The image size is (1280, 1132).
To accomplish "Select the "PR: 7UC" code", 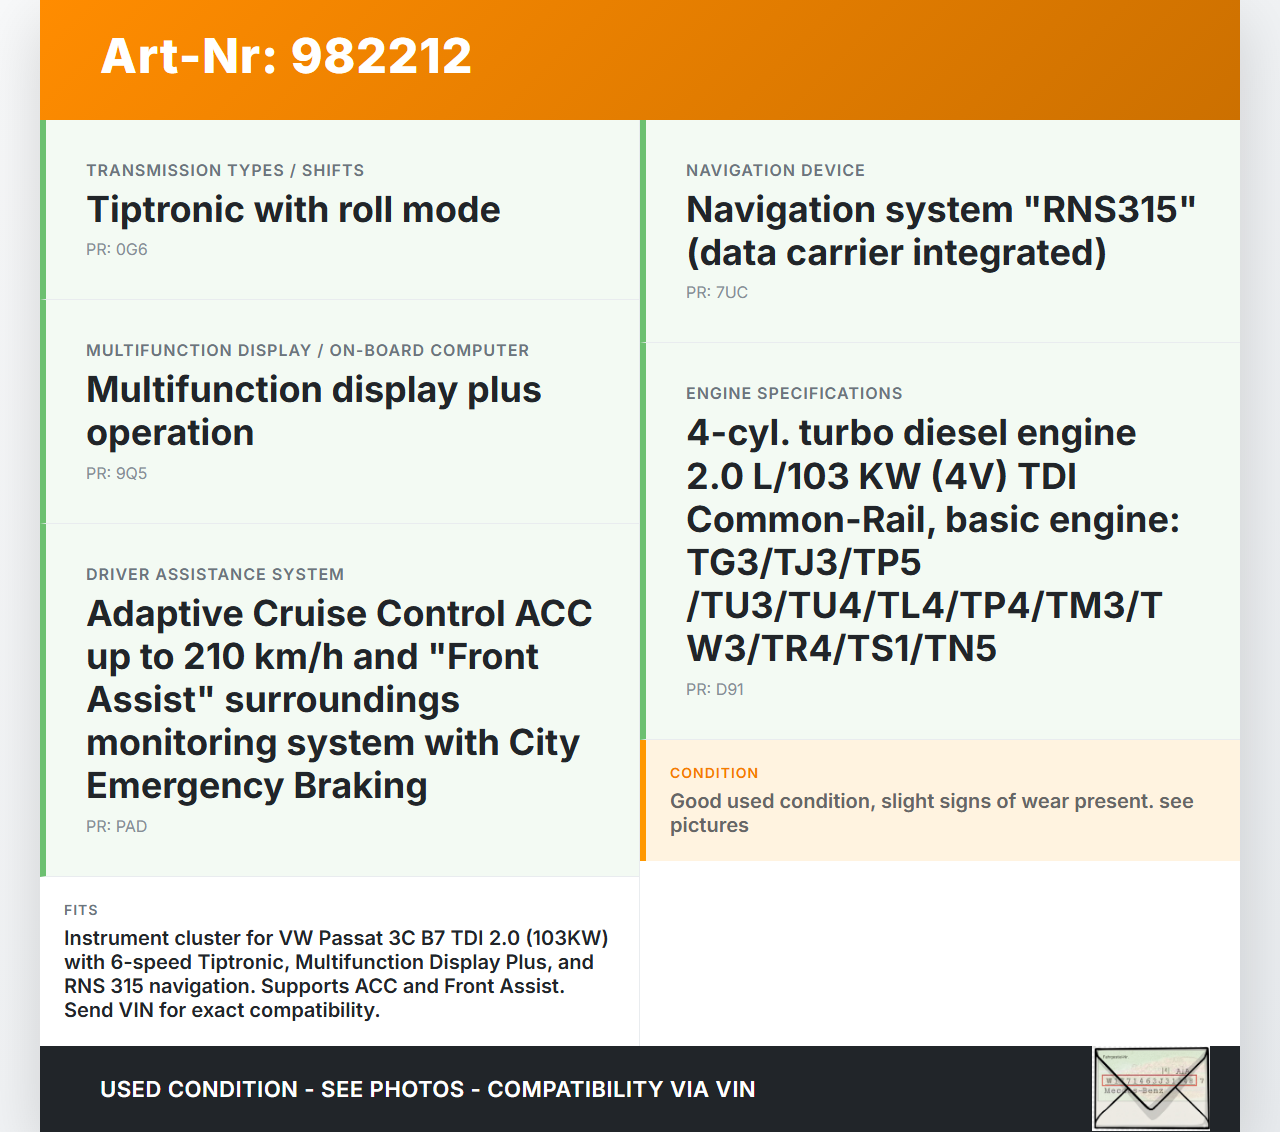I will click(x=717, y=293).
